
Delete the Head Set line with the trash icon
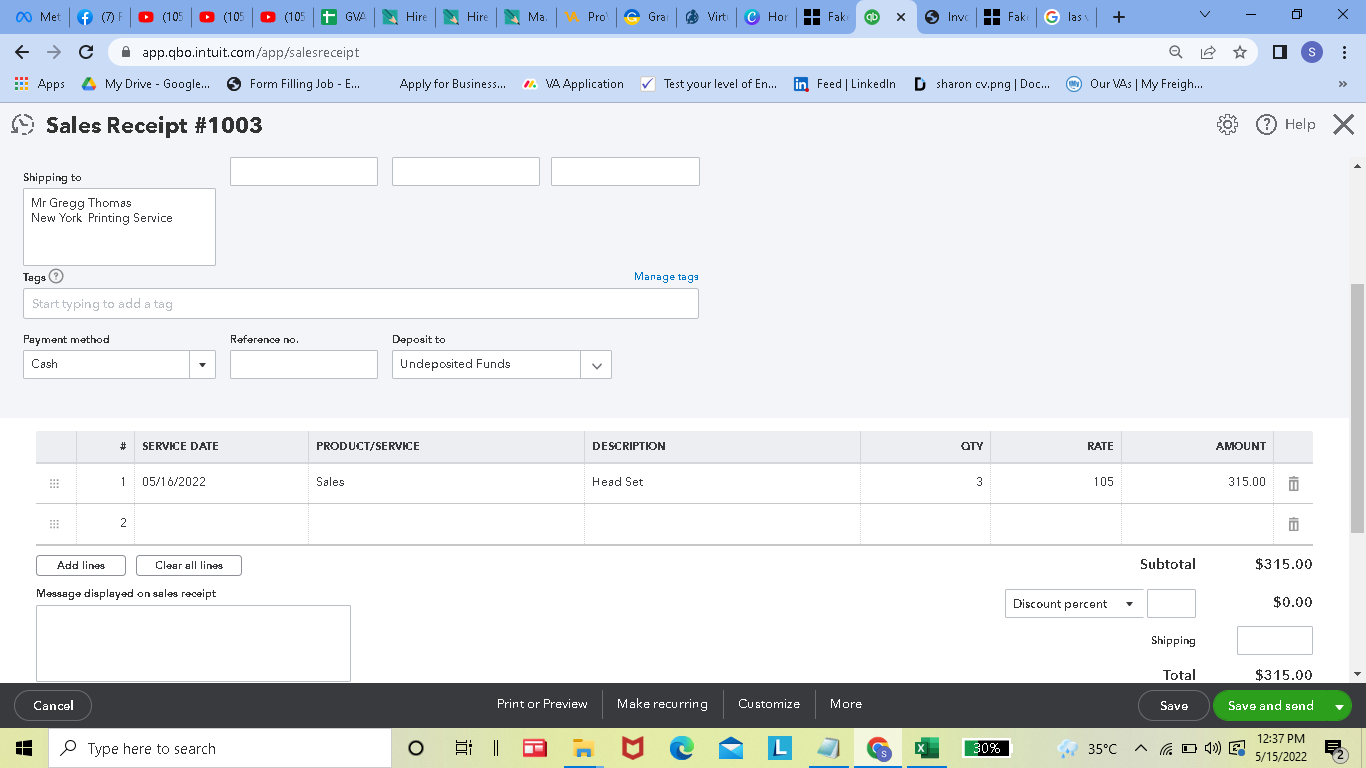[1293, 483]
